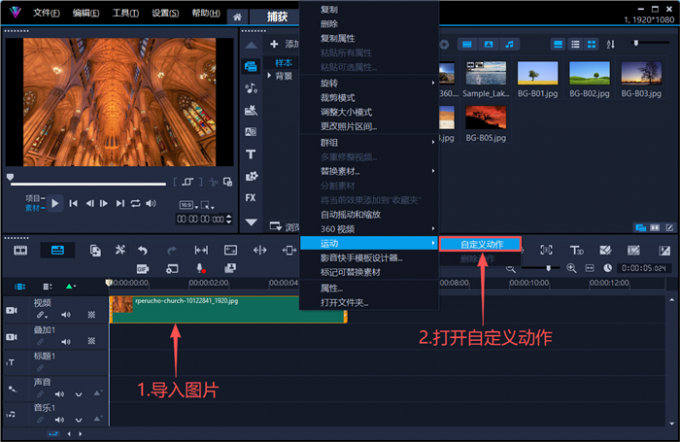Switch library to list view
Image resolution: width=680 pixels, height=442 pixels.
575,44
